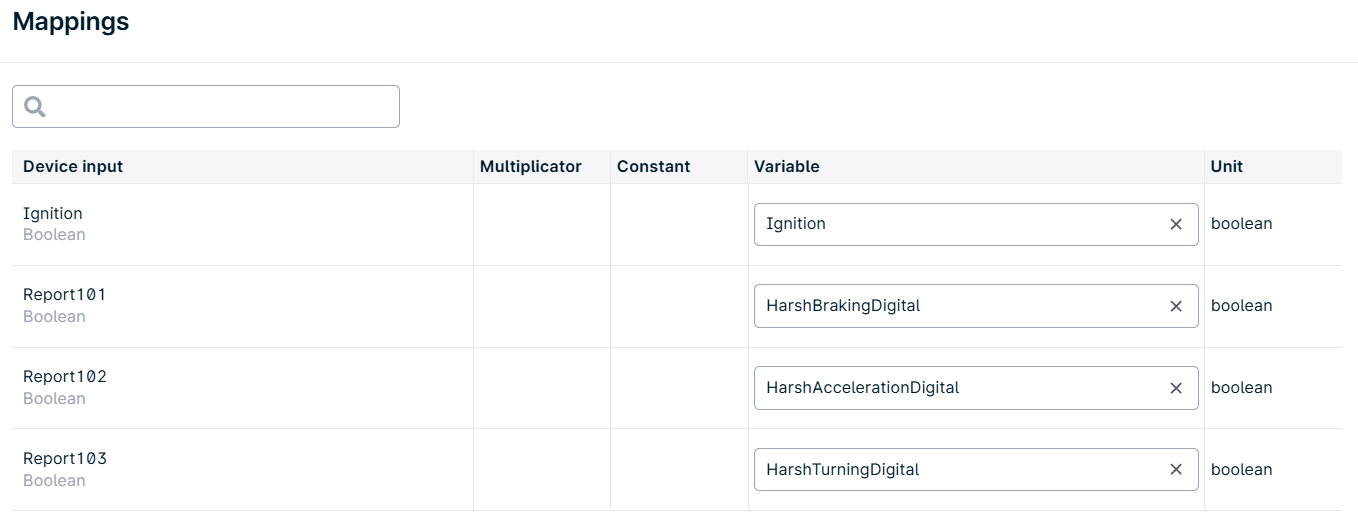1358x517 pixels.
Task: Click Boolean type label under Ignition input
Action: [54, 235]
